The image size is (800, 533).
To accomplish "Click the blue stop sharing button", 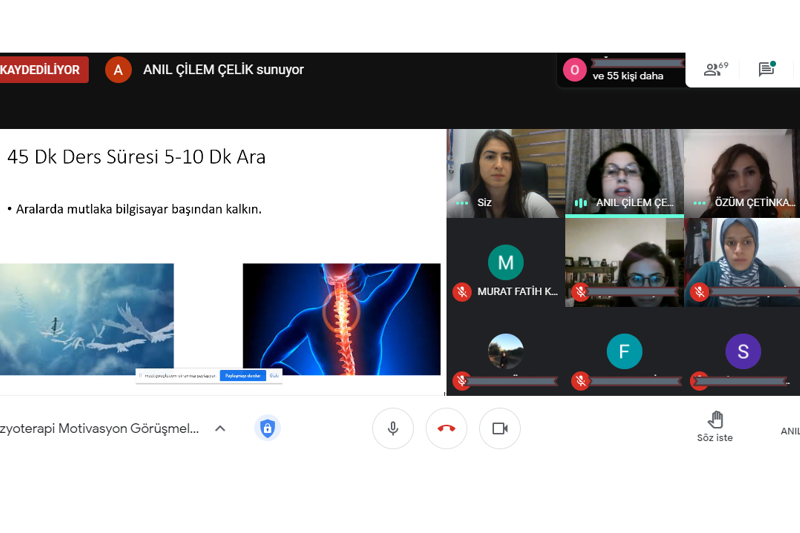I will tap(242, 376).
